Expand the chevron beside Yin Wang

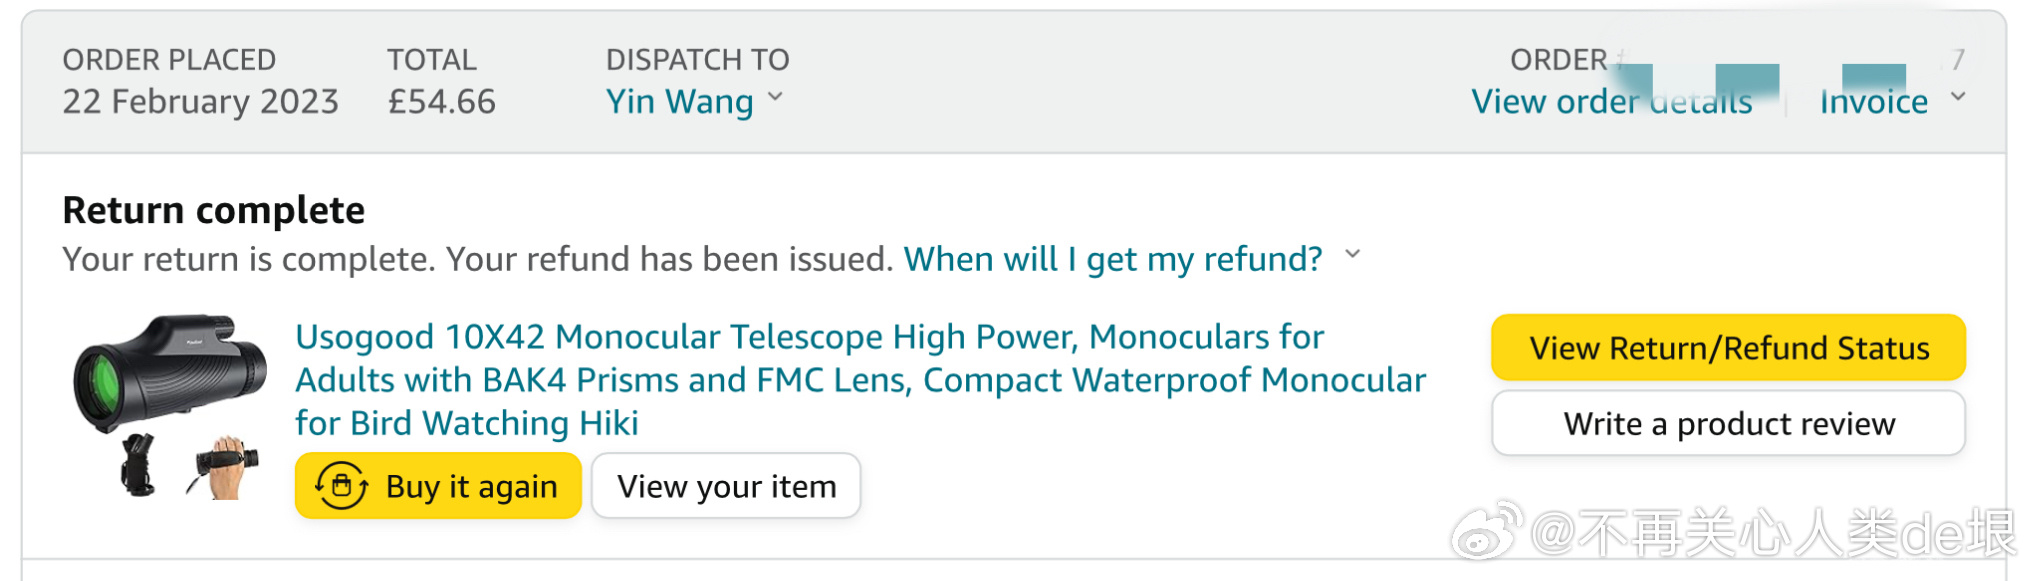776,98
